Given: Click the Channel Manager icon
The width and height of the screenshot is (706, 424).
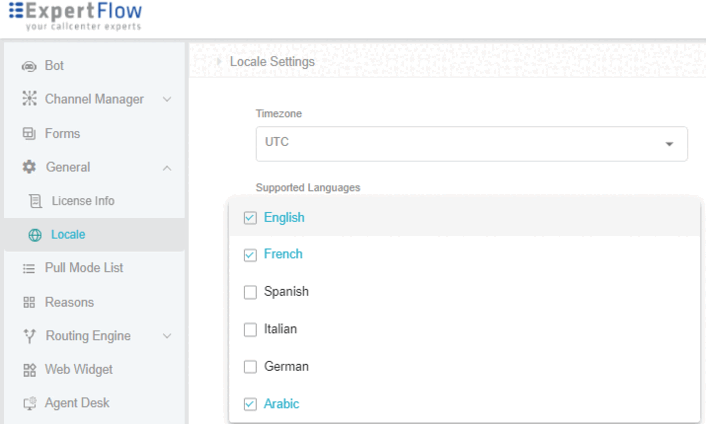Looking at the screenshot, I should tap(29, 99).
